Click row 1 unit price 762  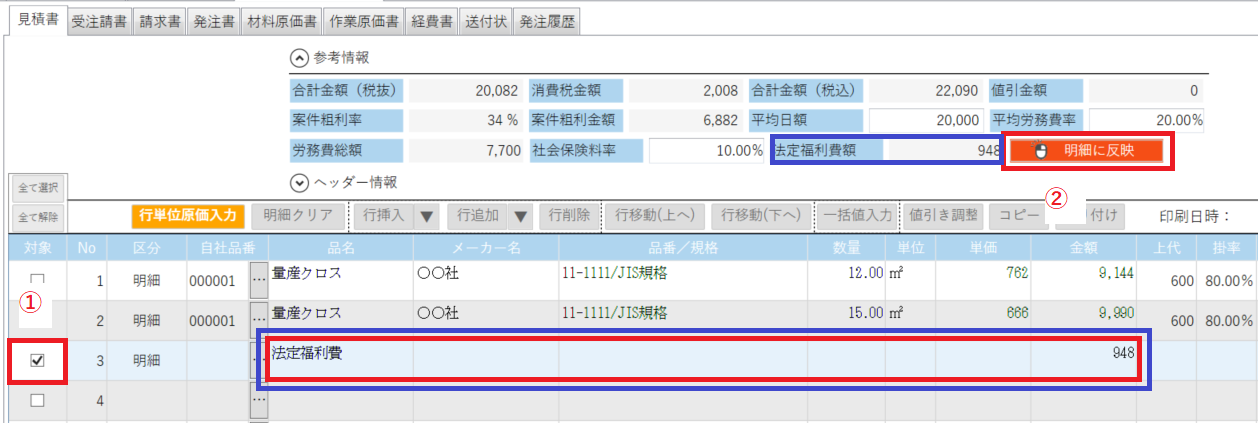tap(980, 281)
